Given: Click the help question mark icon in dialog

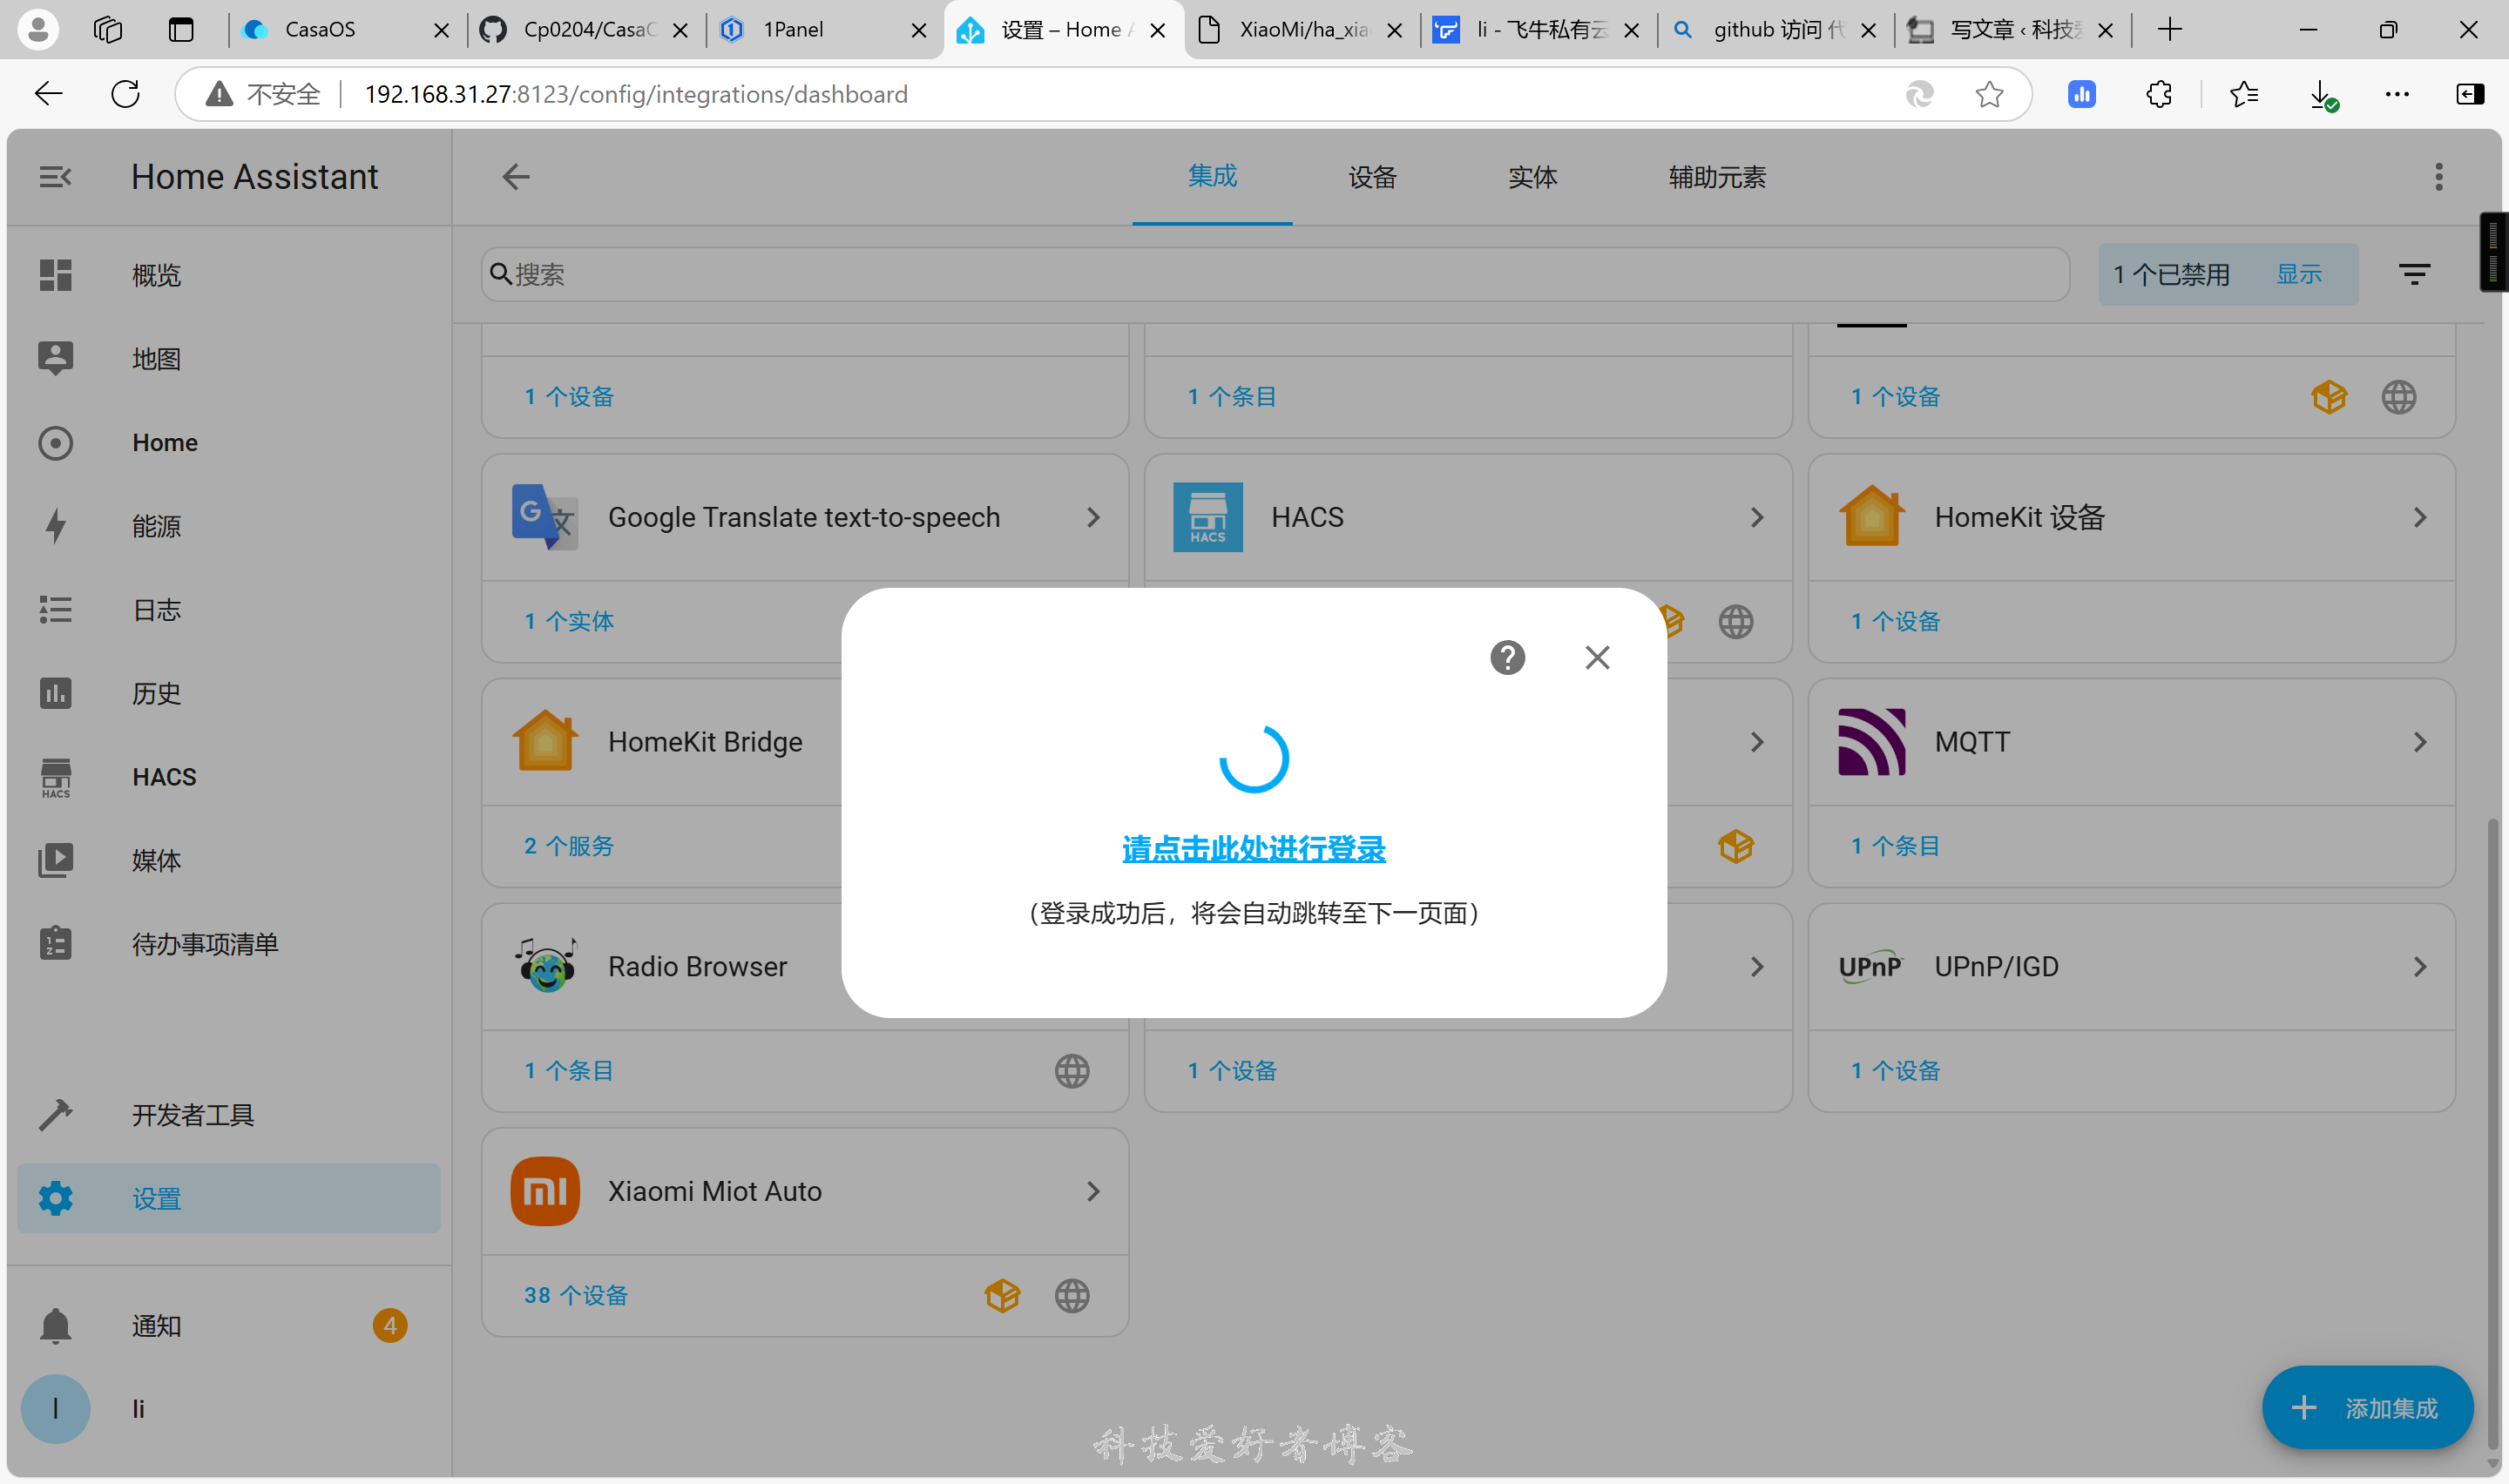Looking at the screenshot, I should (1507, 657).
